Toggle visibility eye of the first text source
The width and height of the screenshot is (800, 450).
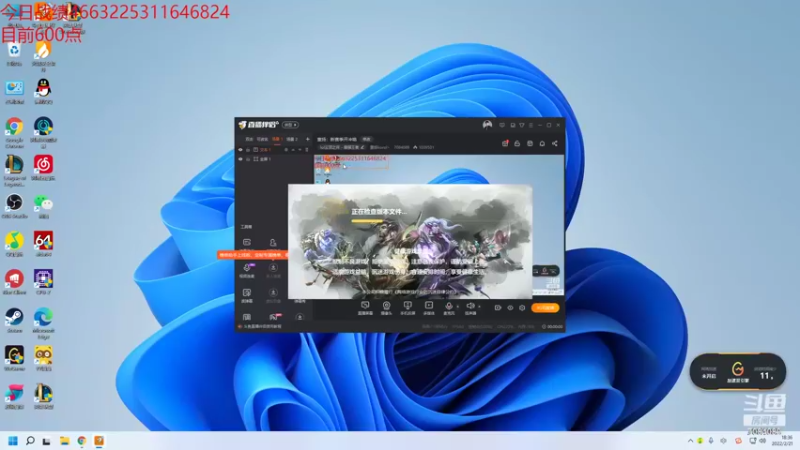pyautogui.click(x=240, y=150)
